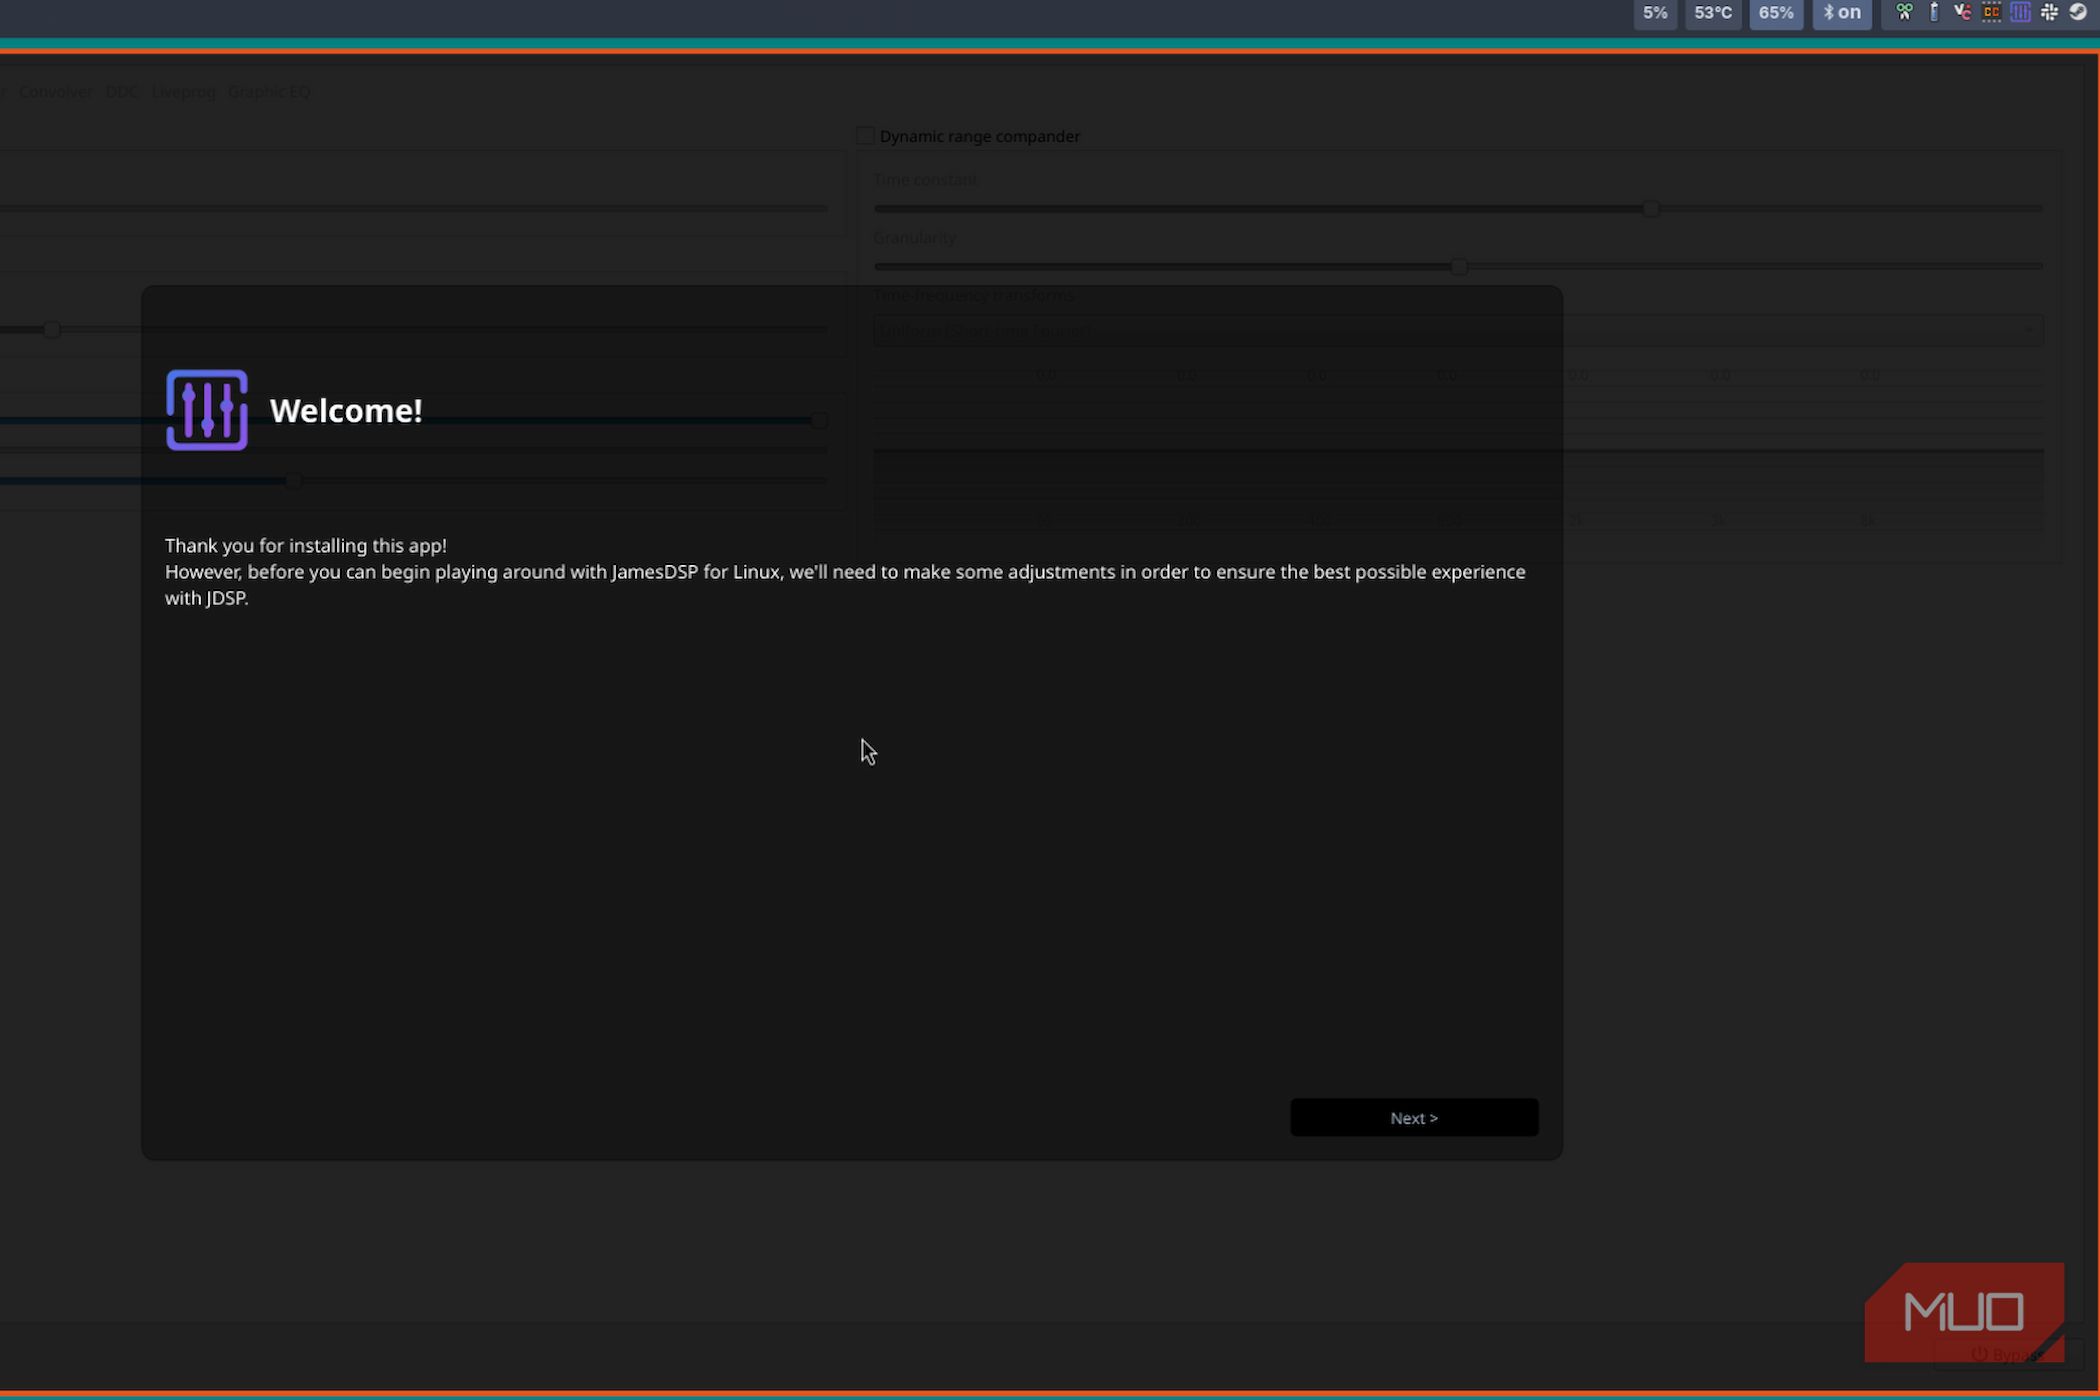Open the JamesDSP tray icon in system tray
2100x1400 pixels.
(2020, 12)
